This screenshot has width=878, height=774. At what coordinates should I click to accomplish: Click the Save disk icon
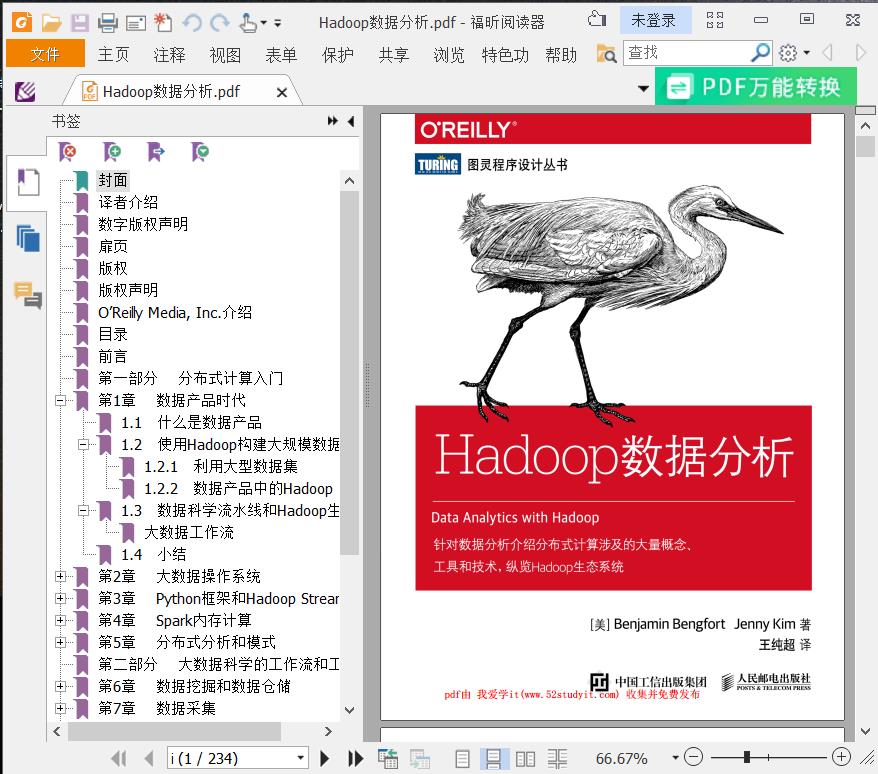(80, 22)
